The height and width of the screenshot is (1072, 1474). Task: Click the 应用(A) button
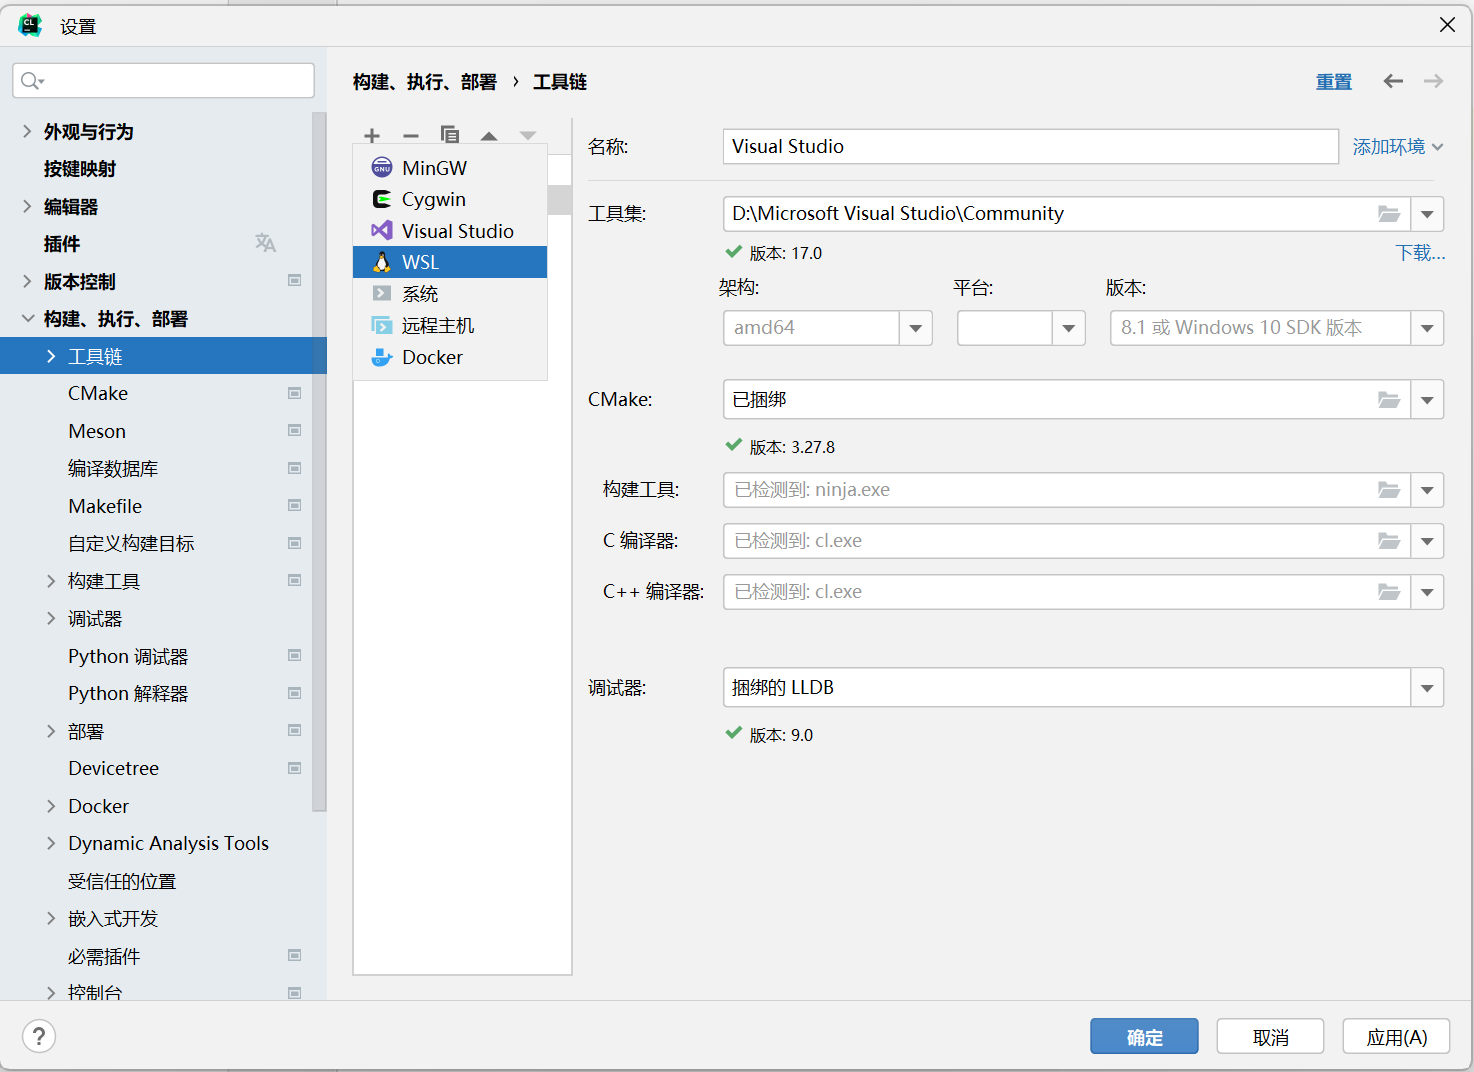[1396, 1037]
